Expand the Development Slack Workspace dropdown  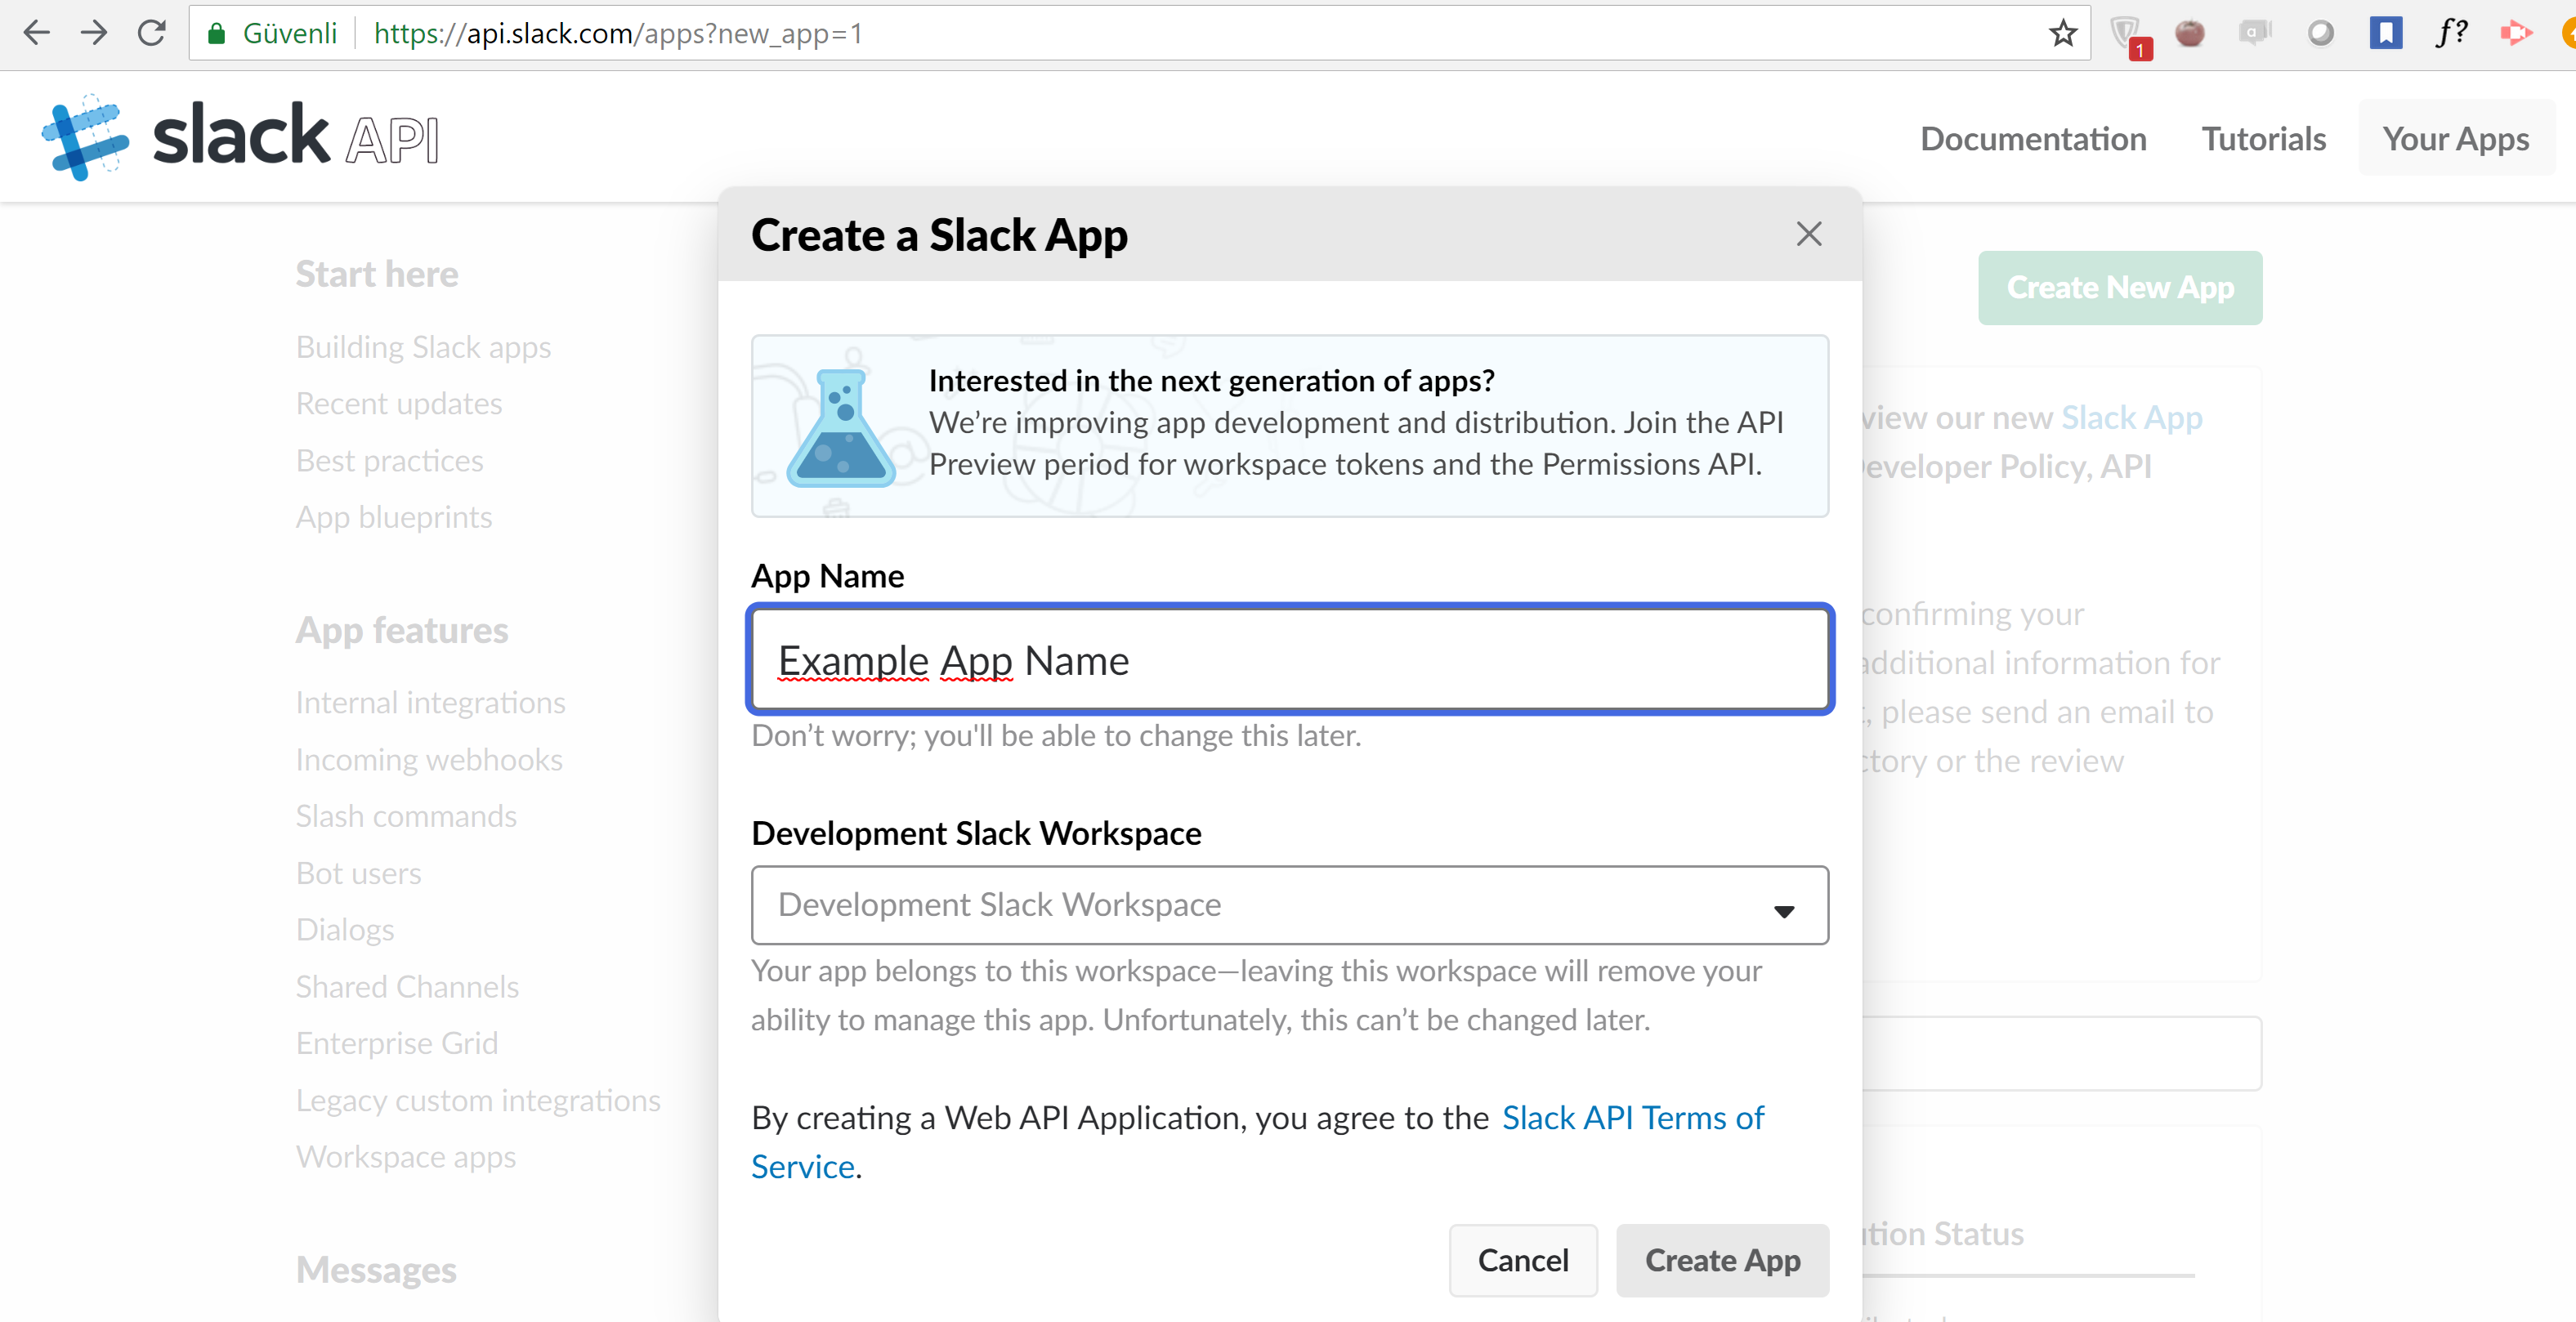coord(1288,905)
